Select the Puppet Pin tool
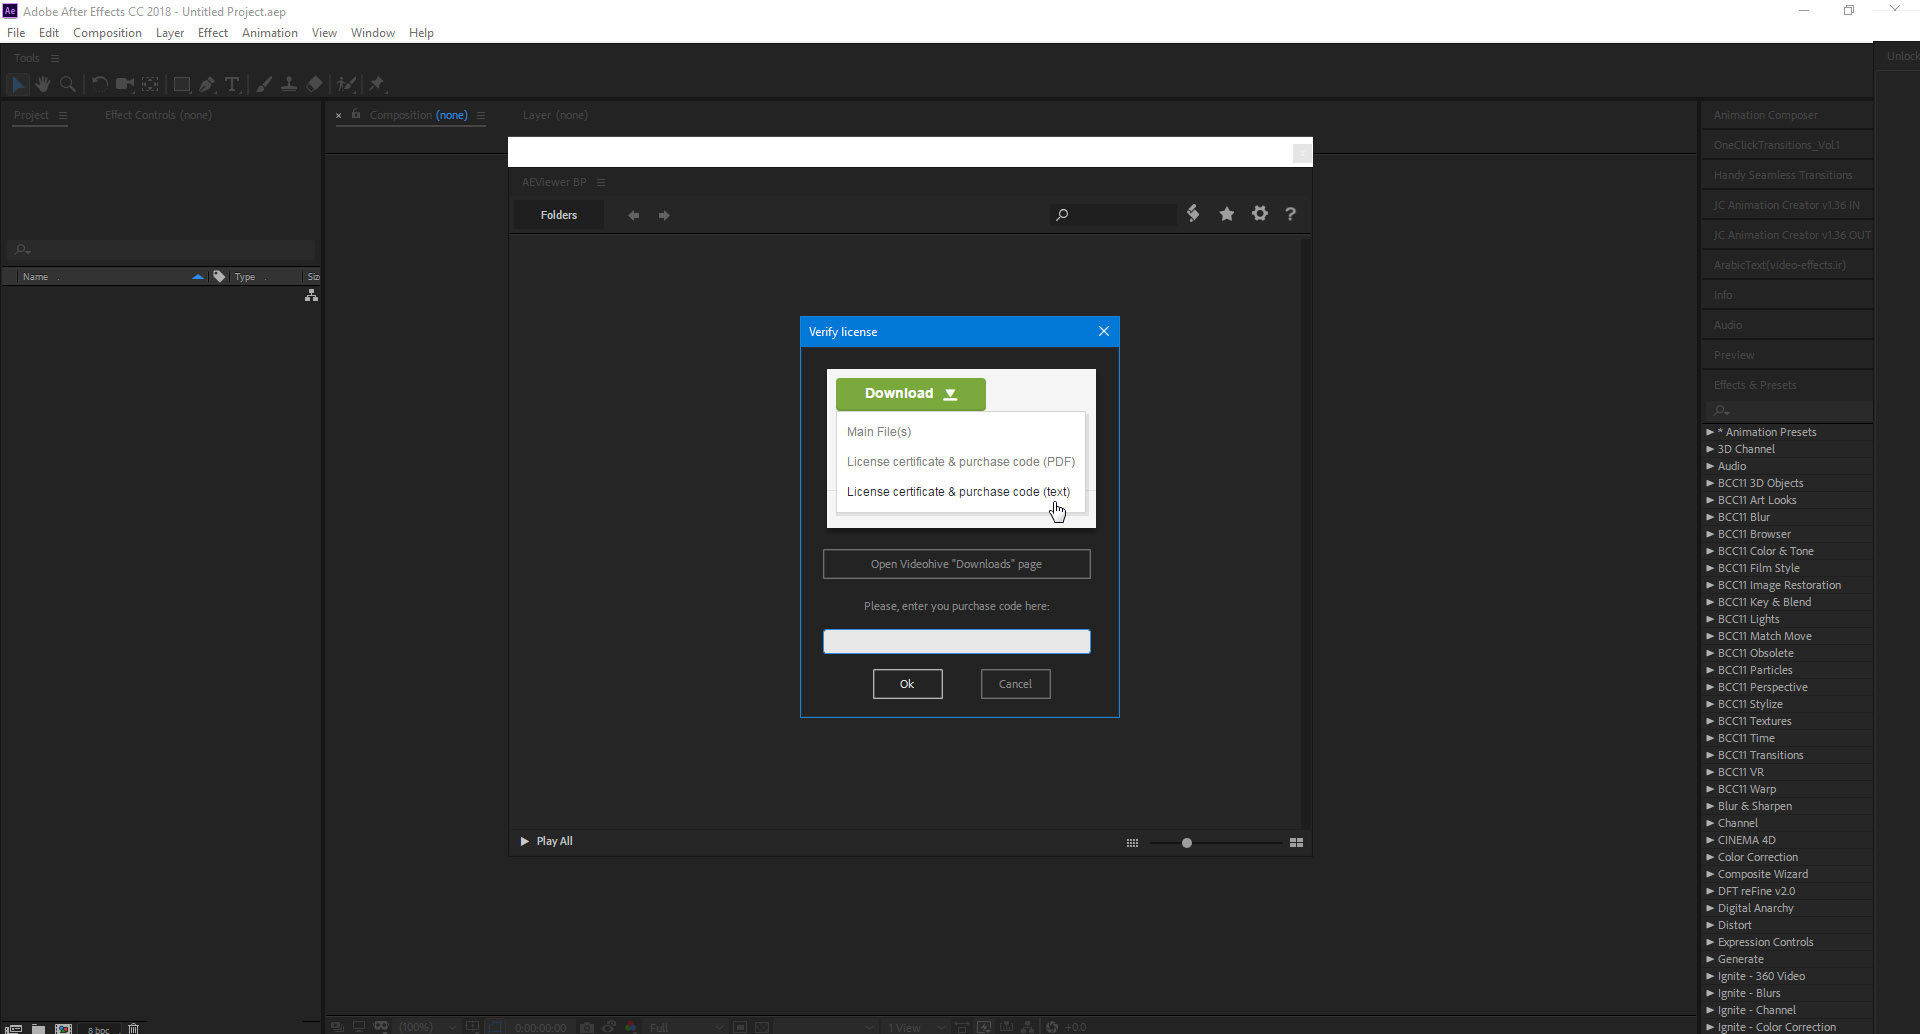This screenshot has width=1920, height=1034. [377, 85]
